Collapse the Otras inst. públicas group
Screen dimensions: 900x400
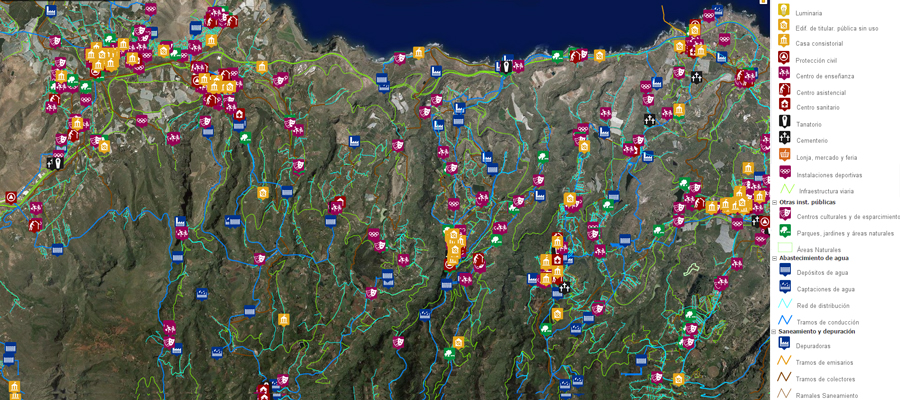coord(775,203)
